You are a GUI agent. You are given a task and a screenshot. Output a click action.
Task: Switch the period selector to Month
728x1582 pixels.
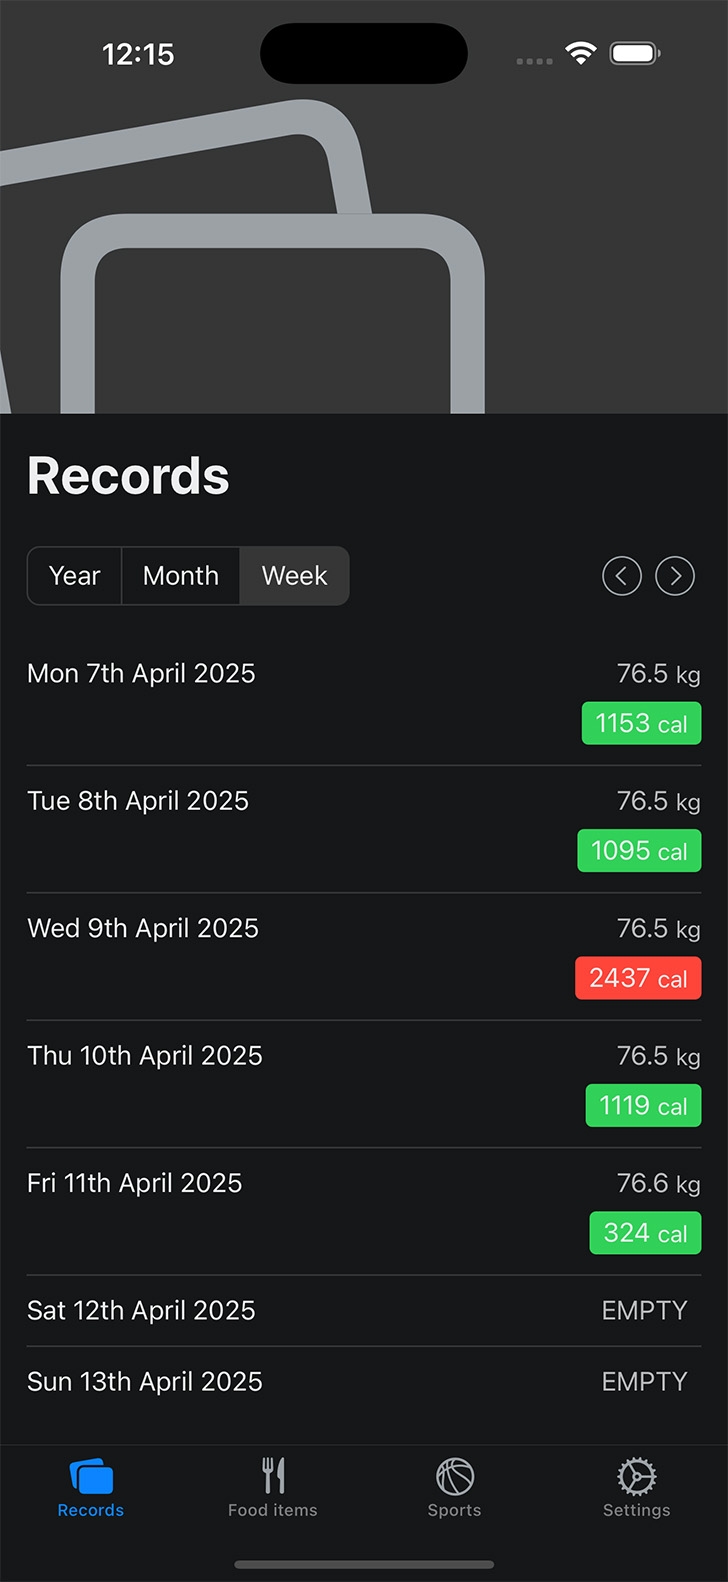(181, 576)
